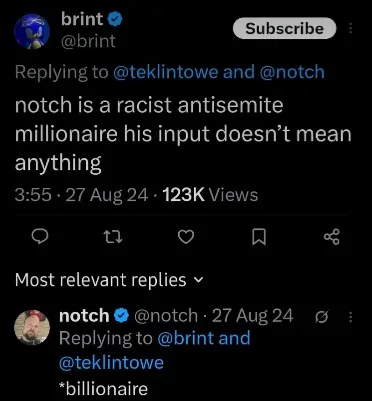Open the @teklintowe mention in brint's tweet
372x401 pixels.
click(166, 72)
